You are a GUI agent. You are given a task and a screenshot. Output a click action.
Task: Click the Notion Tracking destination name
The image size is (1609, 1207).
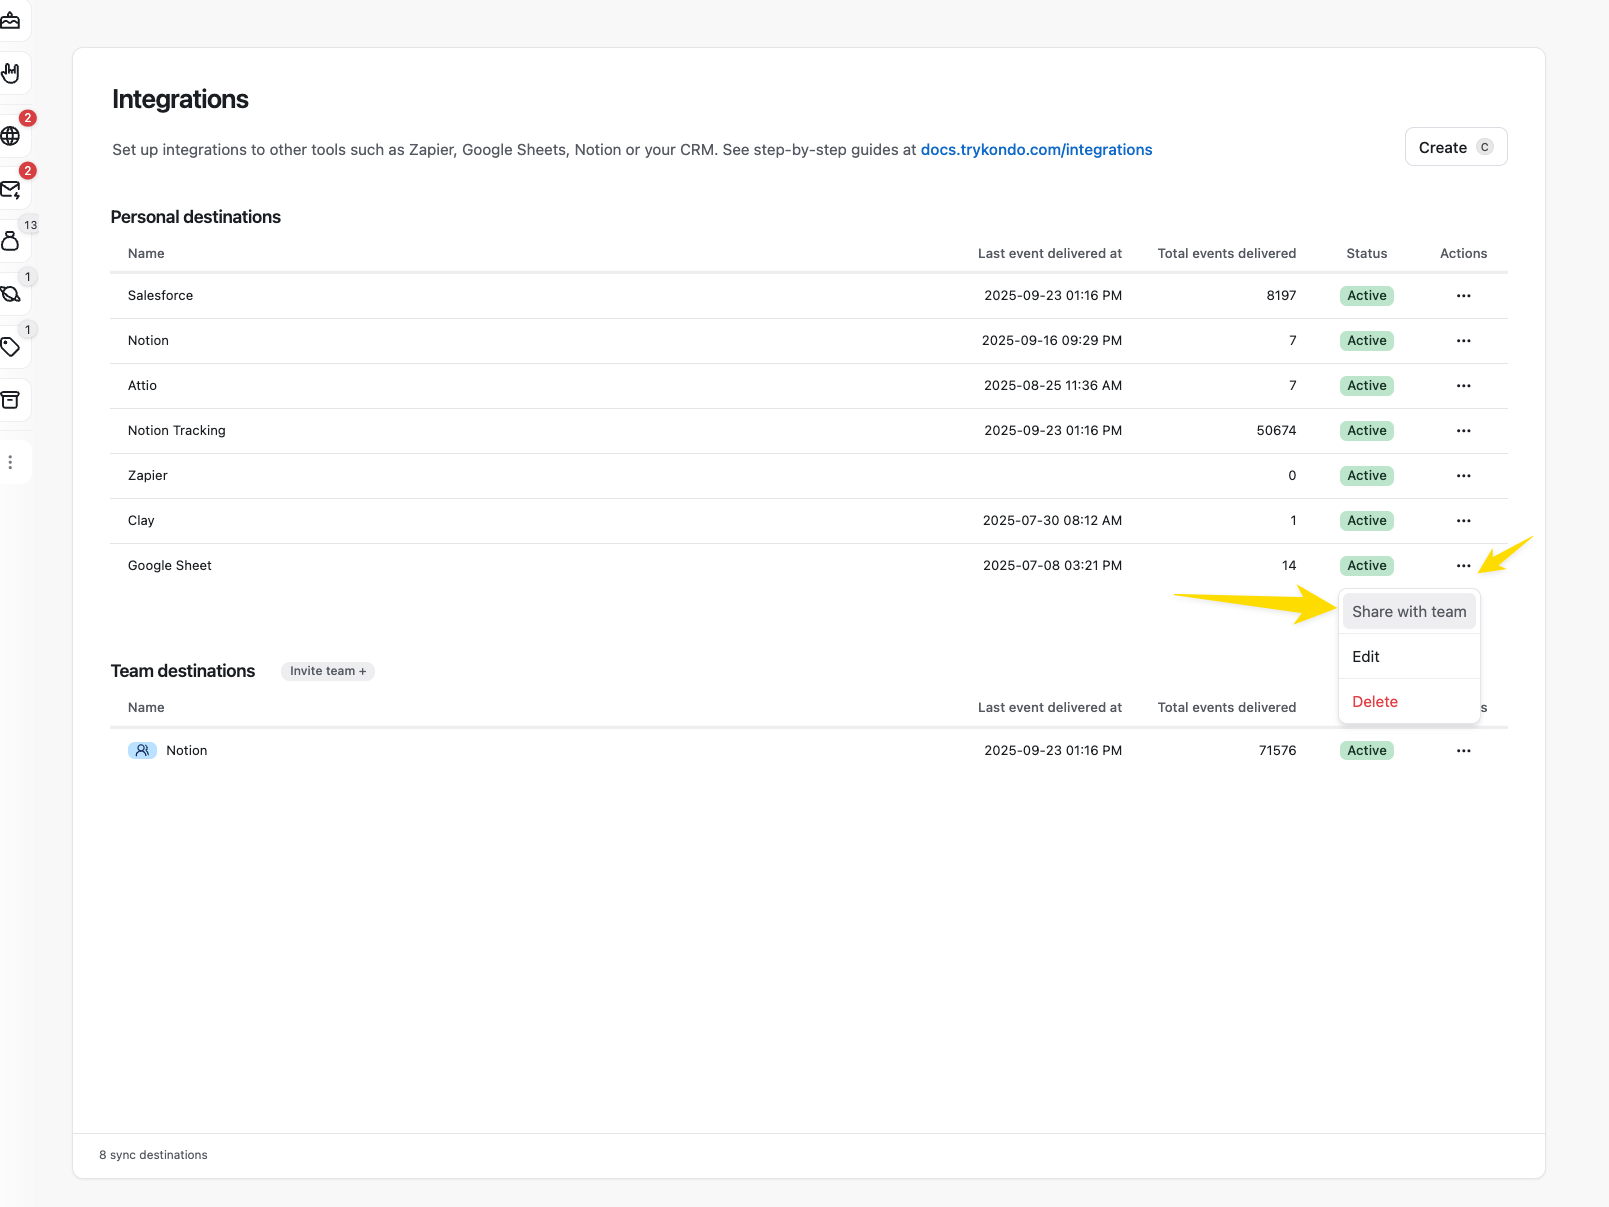coord(177,431)
